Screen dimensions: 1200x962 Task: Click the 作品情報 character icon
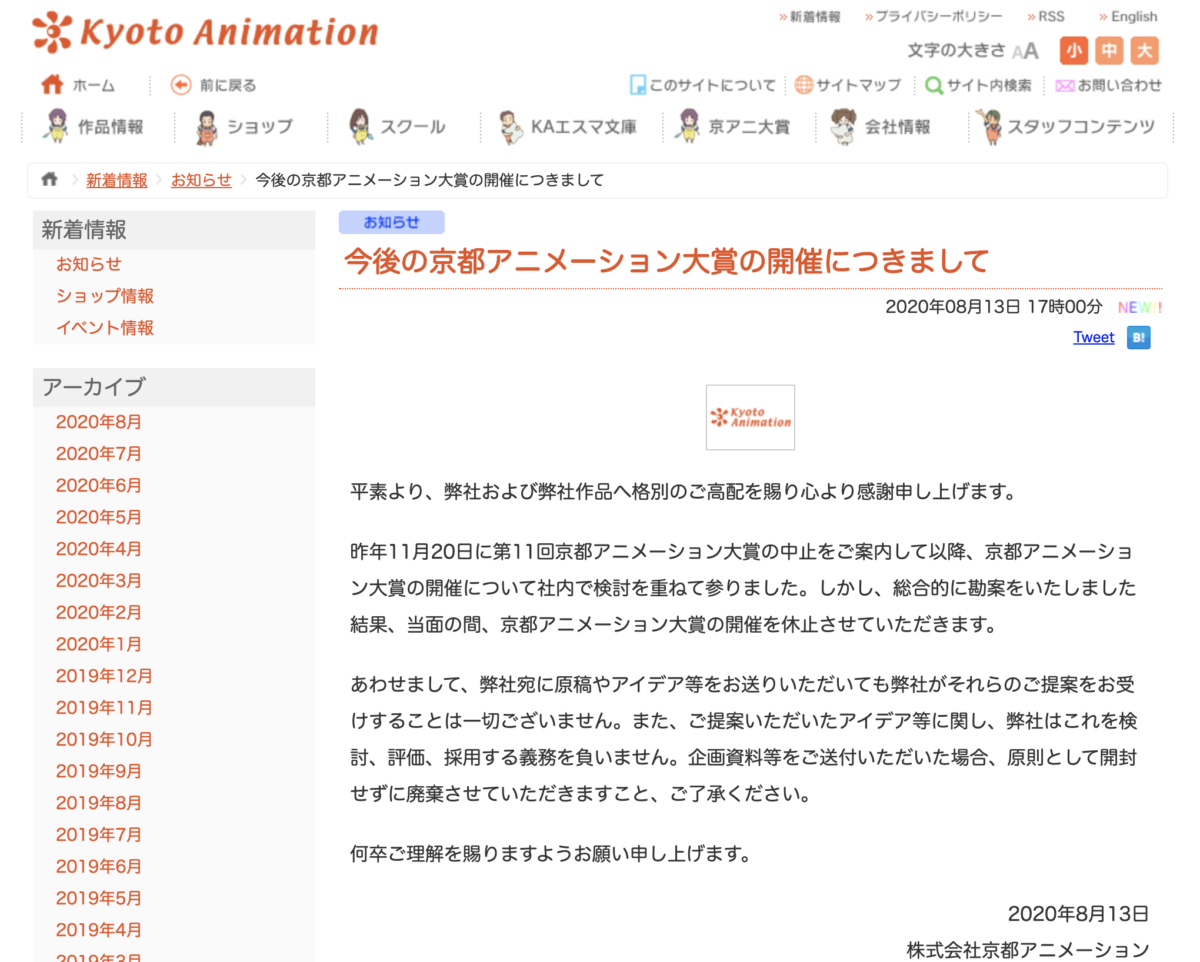[x=55, y=126]
